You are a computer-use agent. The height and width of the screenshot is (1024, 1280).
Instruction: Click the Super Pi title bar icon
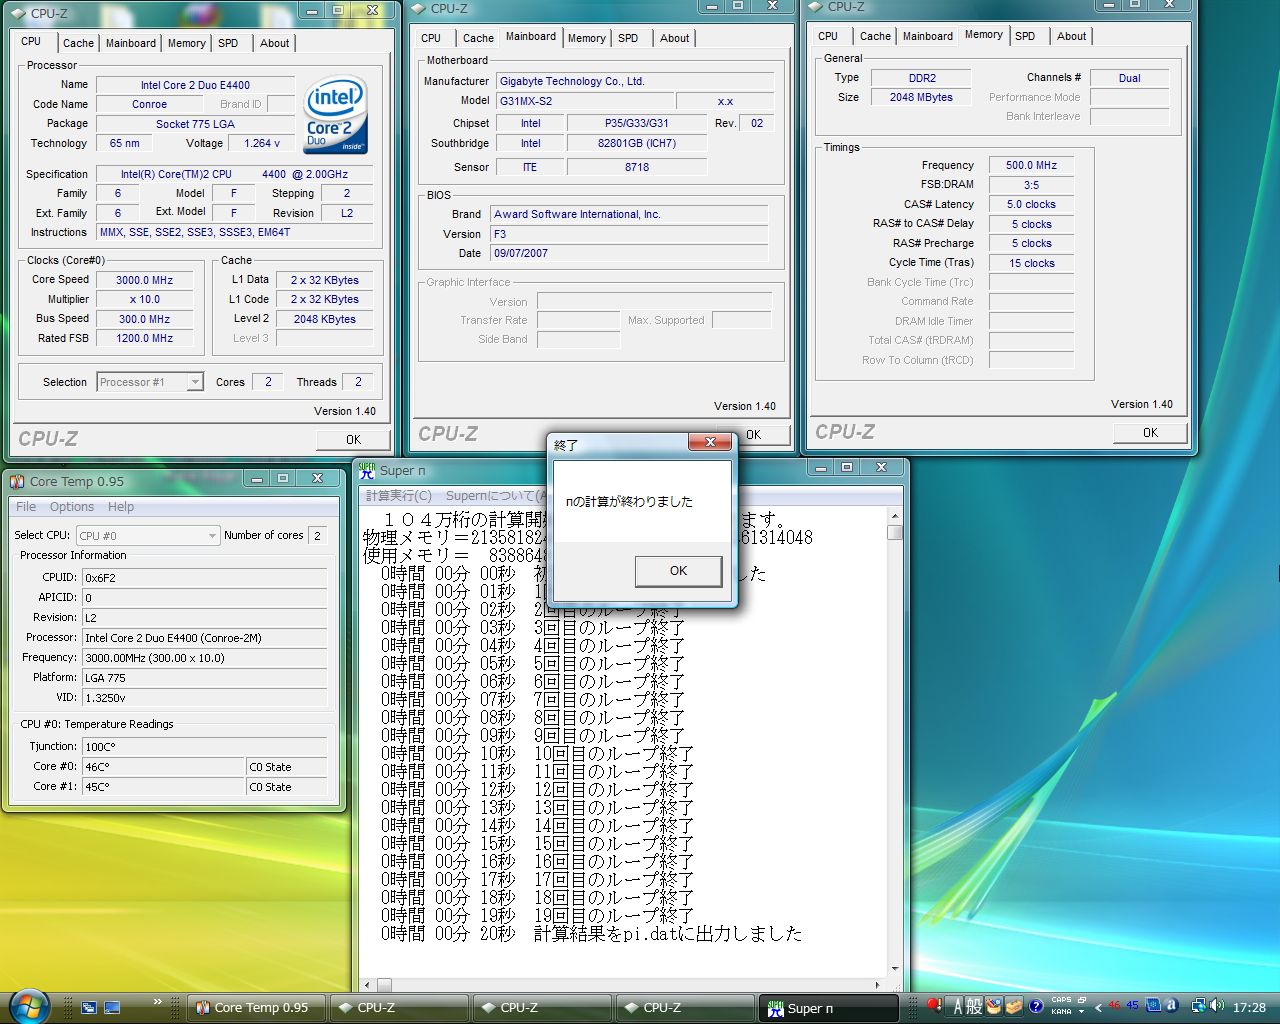pos(367,470)
